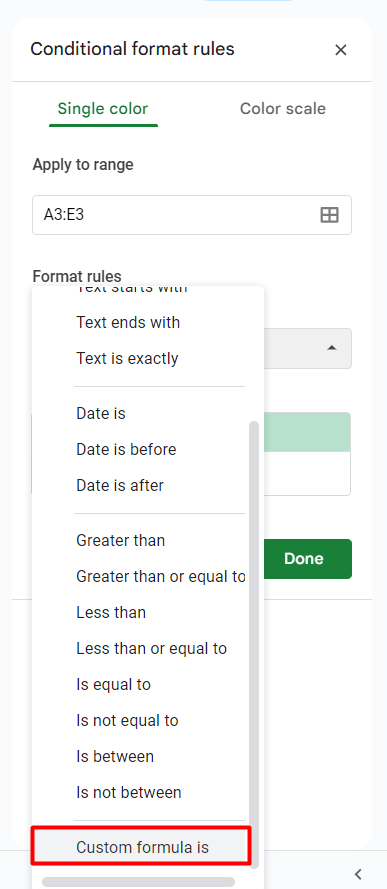This screenshot has height=889, width=387.
Task: Open the select data range grid icon
Action: point(330,215)
